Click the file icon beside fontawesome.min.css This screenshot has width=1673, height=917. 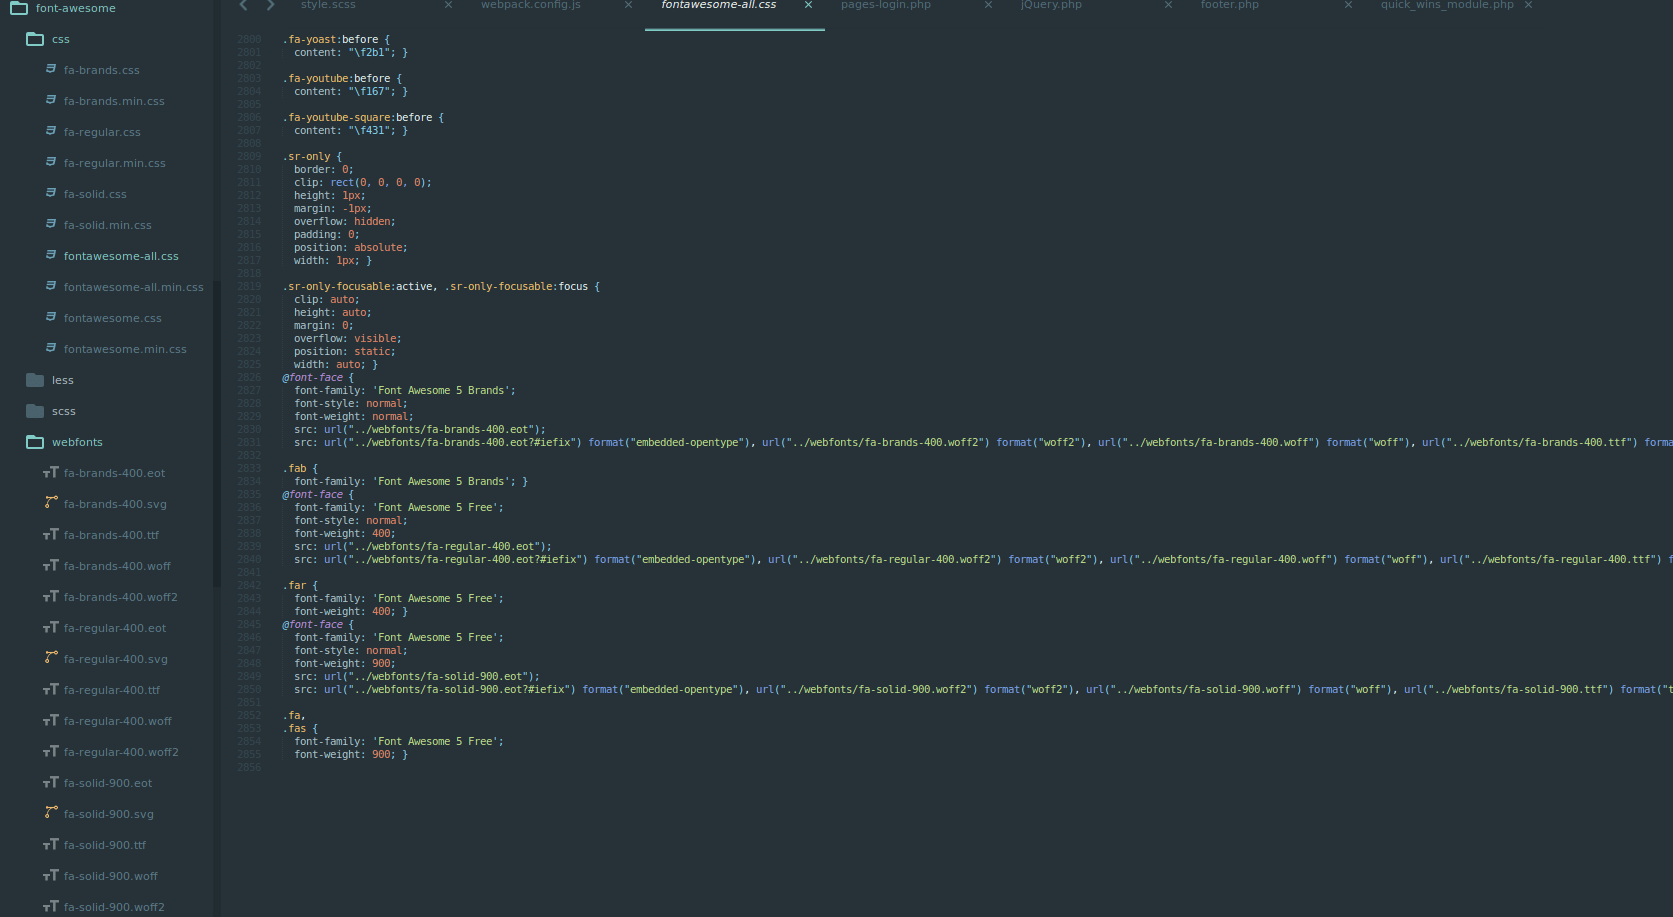click(x=51, y=348)
